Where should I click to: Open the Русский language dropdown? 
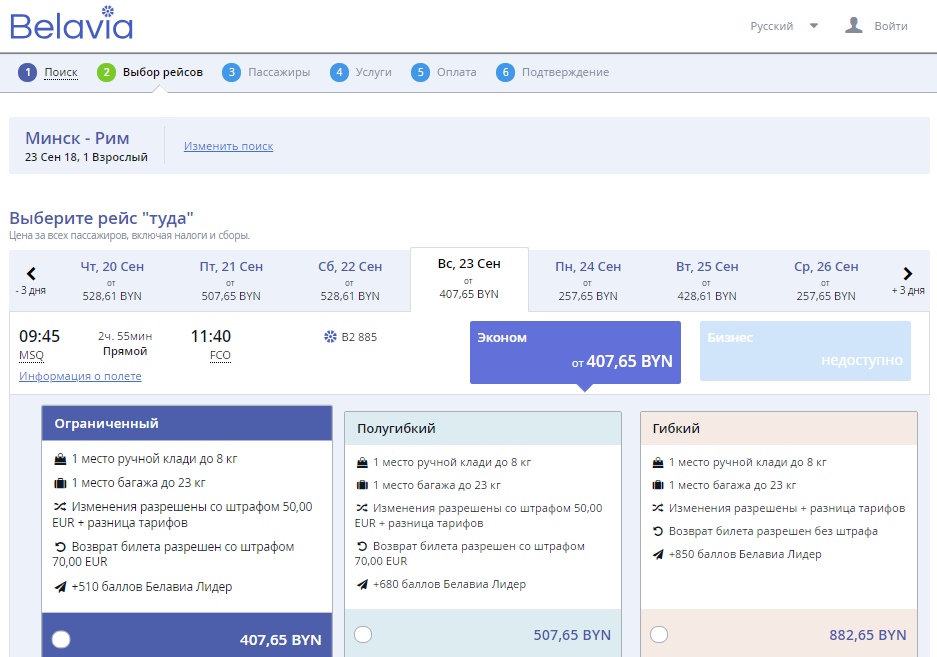784,26
